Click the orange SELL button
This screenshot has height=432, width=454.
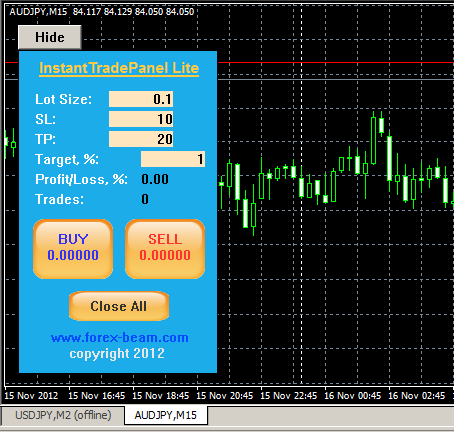pyautogui.click(x=165, y=249)
